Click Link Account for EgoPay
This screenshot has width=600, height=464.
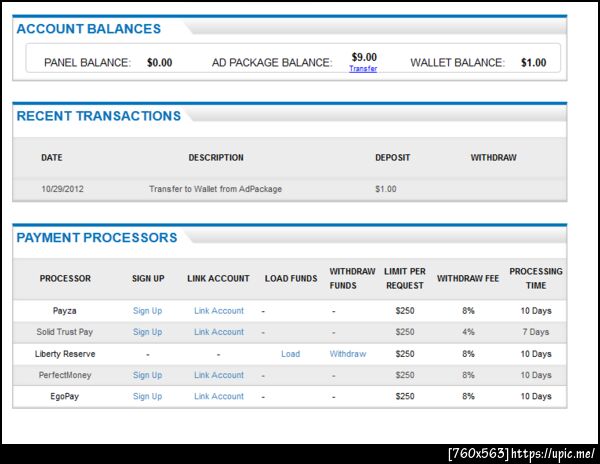(219, 396)
